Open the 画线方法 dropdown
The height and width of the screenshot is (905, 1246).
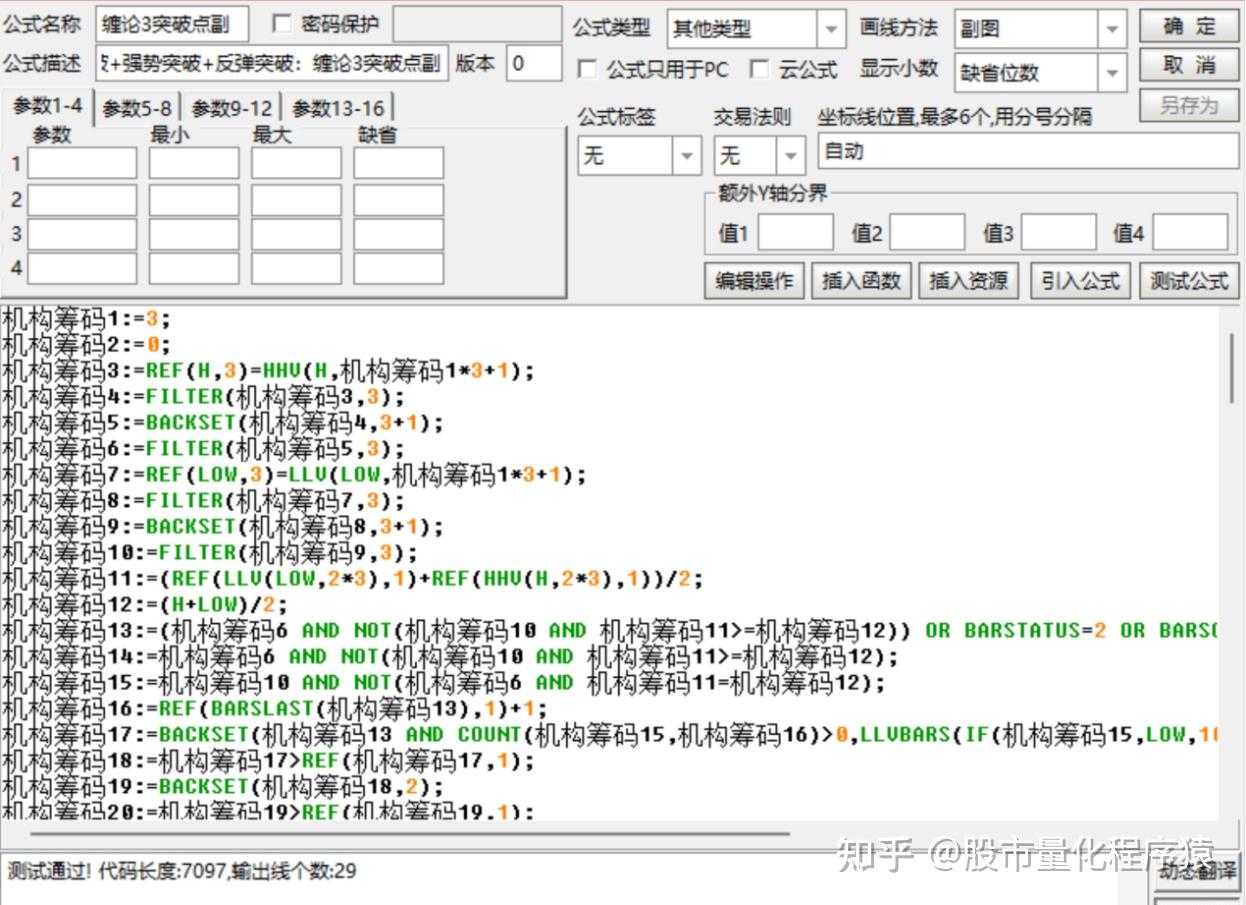tap(1112, 29)
